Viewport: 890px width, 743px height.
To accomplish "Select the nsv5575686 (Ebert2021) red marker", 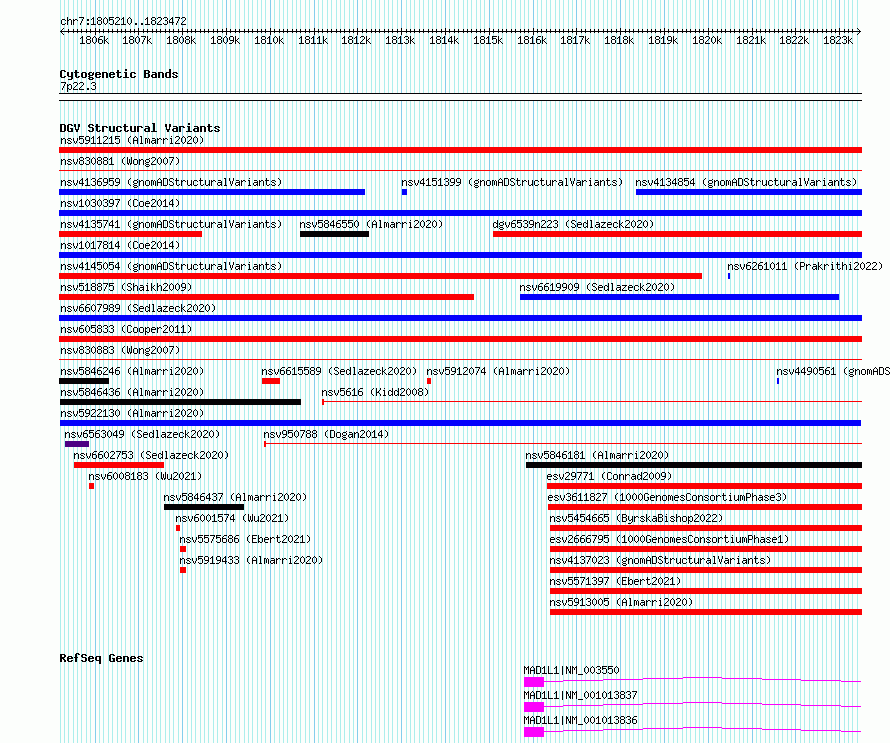I will tap(183, 549).
